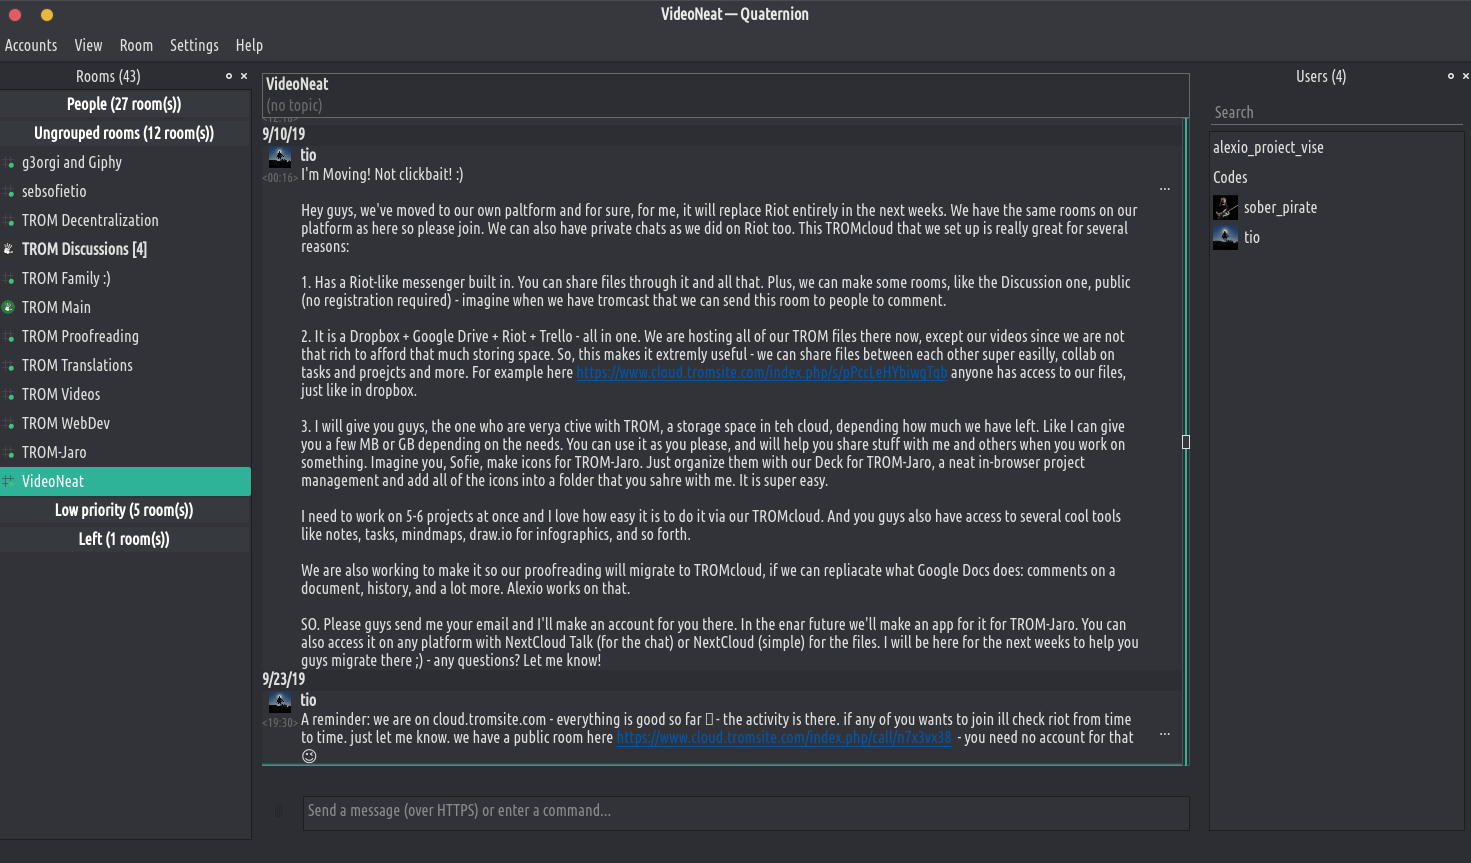Click the attach file paperclip icon
1471x863 pixels.
click(279, 811)
